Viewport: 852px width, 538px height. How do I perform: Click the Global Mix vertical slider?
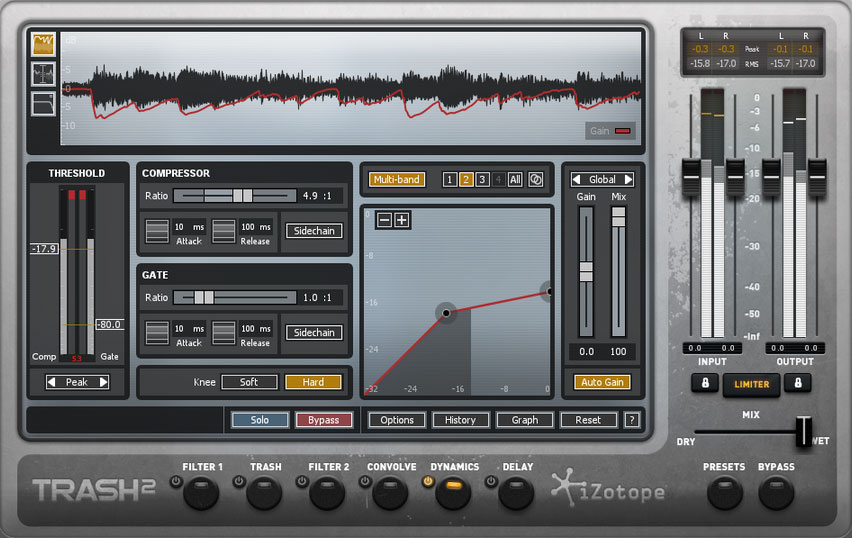(x=618, y=272)
